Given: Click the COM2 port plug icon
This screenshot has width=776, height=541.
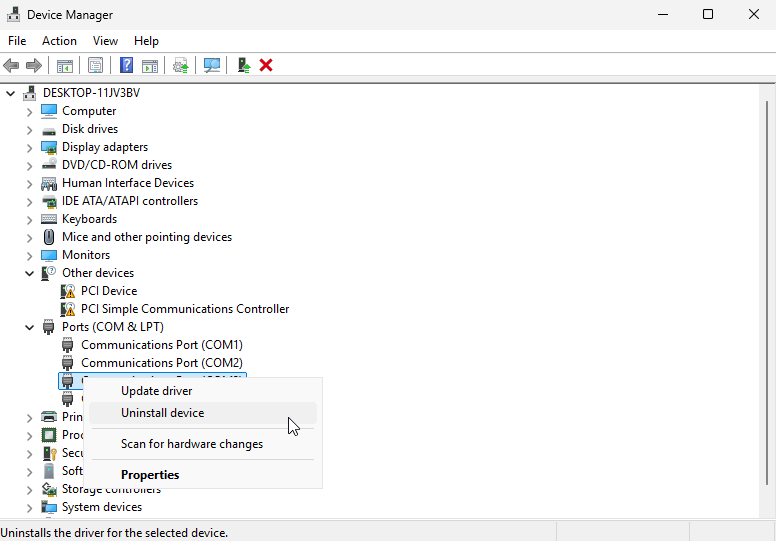Looking at the screenshot, I should (x=68, y=363).
